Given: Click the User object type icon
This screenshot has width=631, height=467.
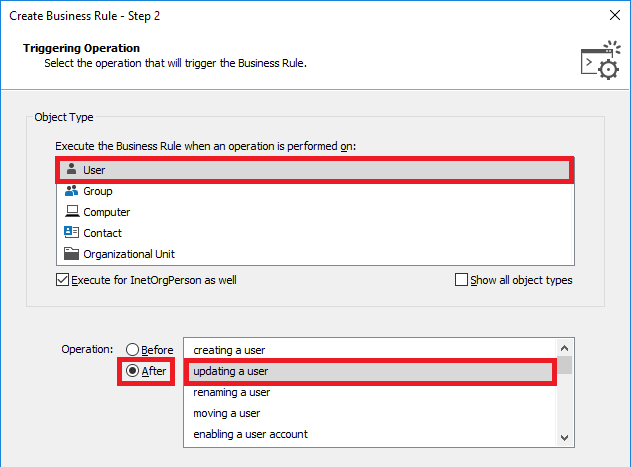Looking at the screenshot, I should click(72, 169).
